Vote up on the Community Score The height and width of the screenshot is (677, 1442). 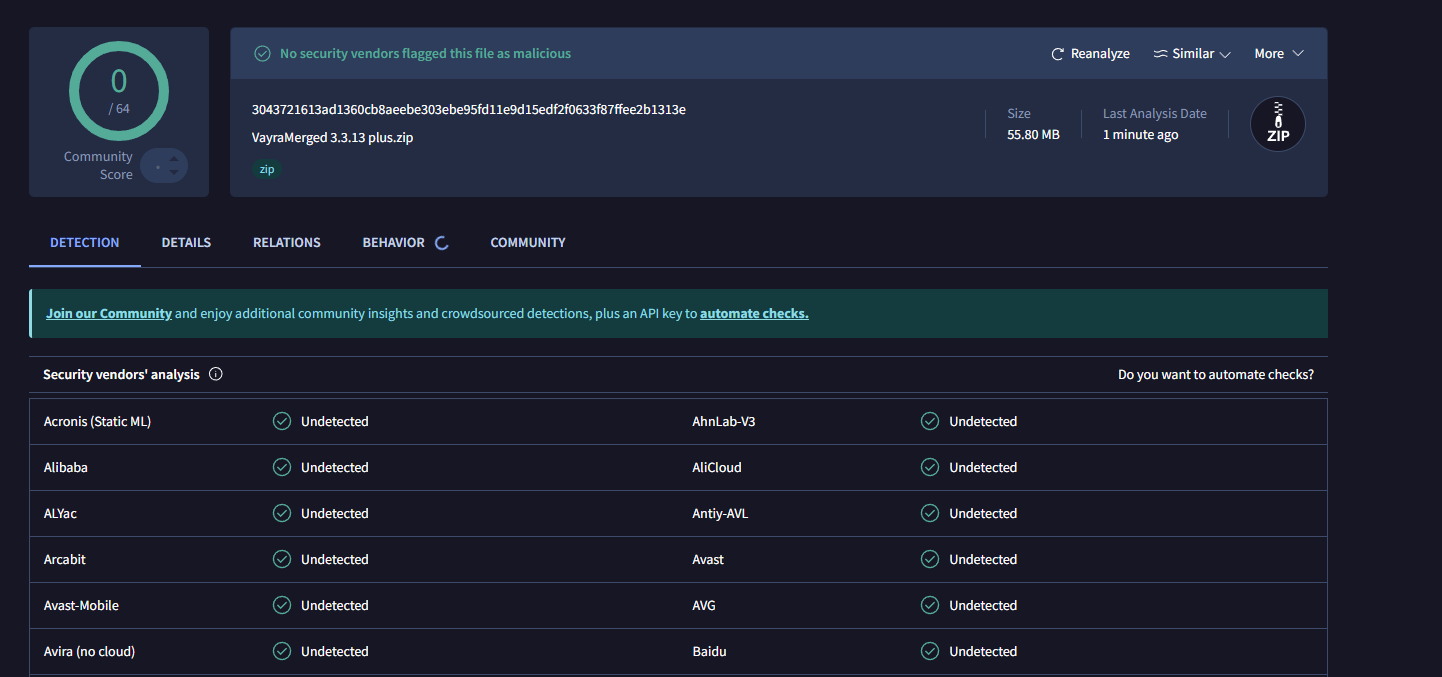[x=174, y=157]
